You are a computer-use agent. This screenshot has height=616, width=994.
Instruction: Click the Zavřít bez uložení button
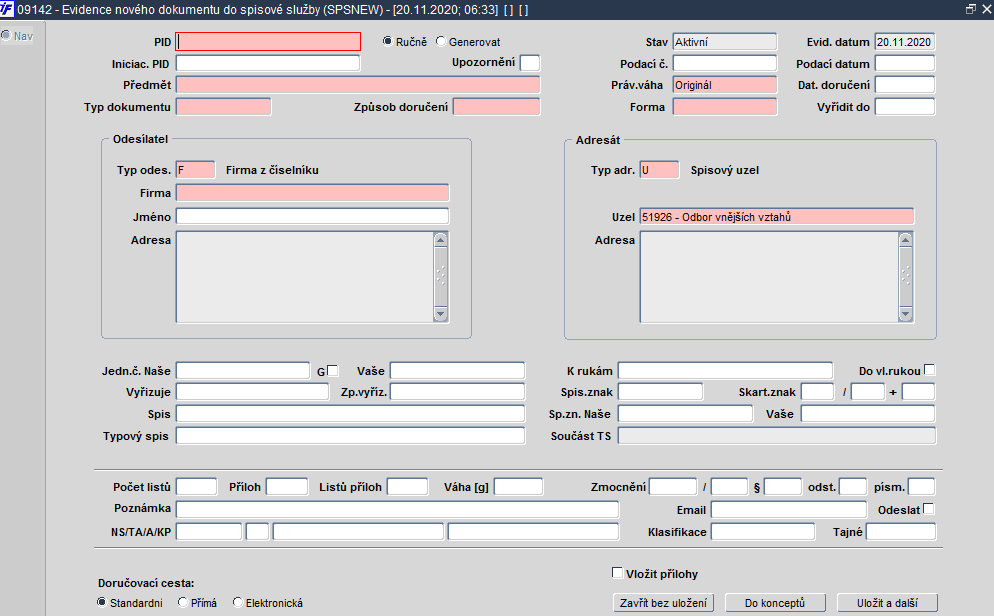[x=663, y=603]
